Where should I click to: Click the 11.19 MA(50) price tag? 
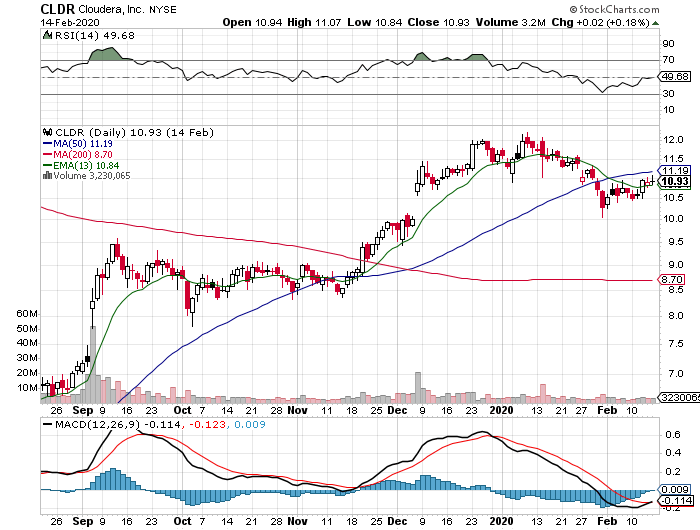(677, 170)
